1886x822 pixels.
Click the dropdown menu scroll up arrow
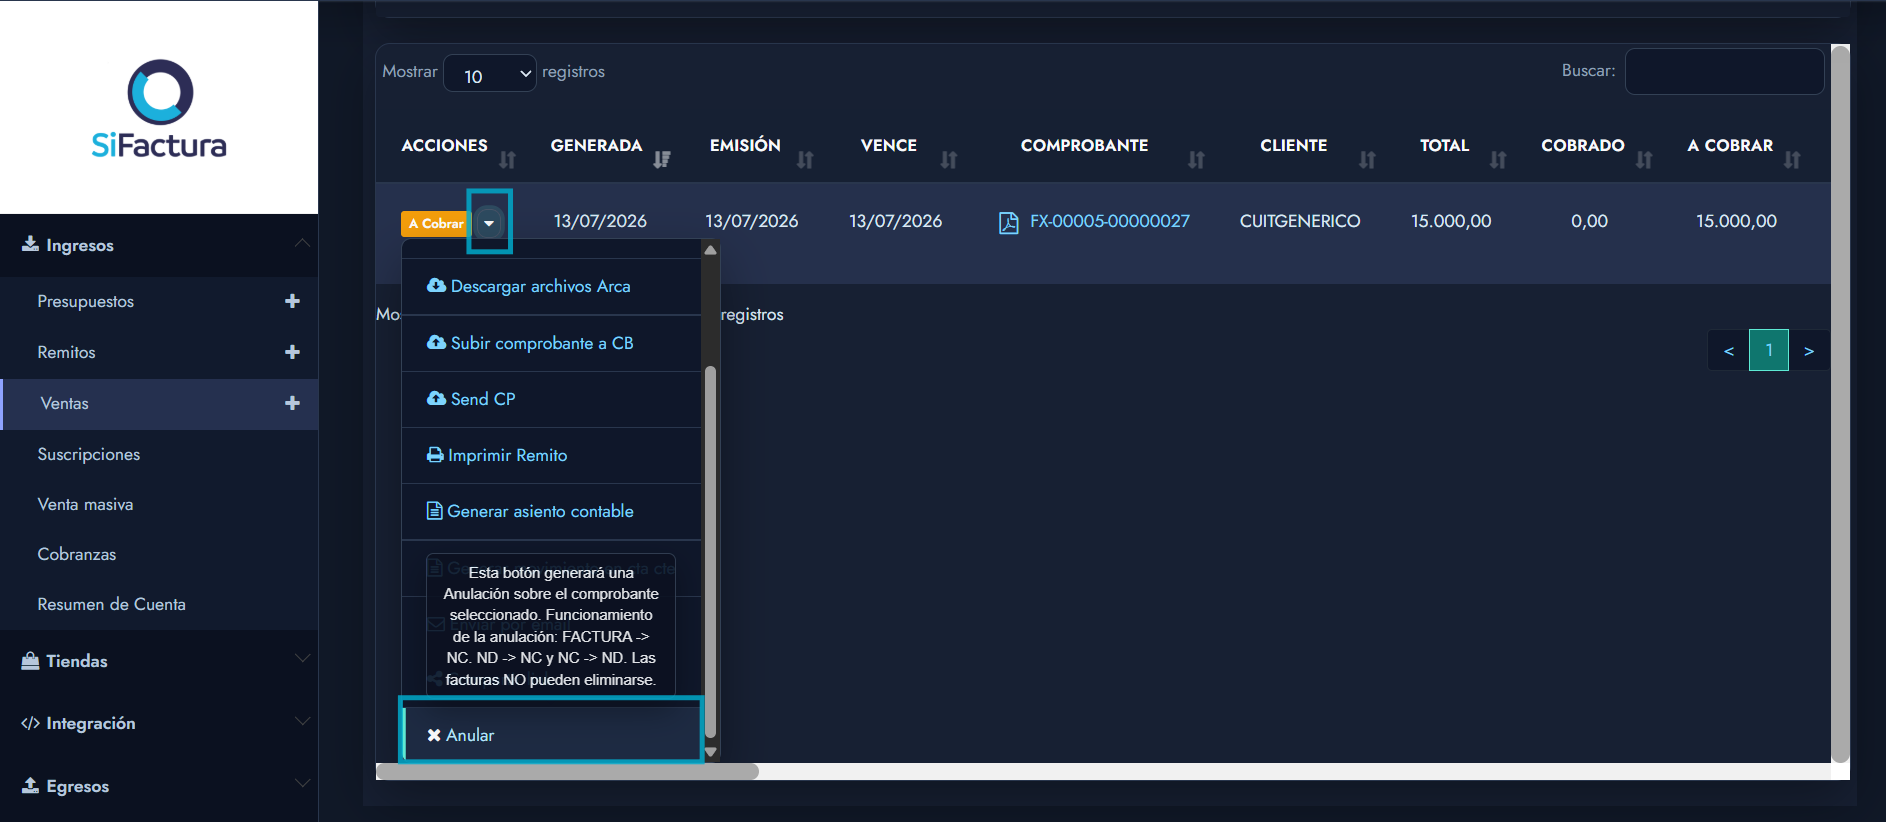coord(710,250)
